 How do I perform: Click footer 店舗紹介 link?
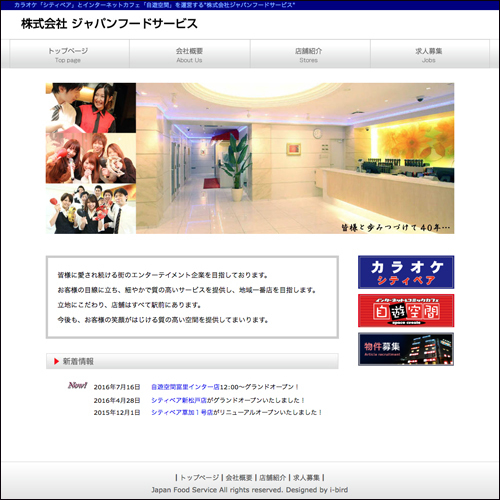pyautogui.click(x=273, y=478)
